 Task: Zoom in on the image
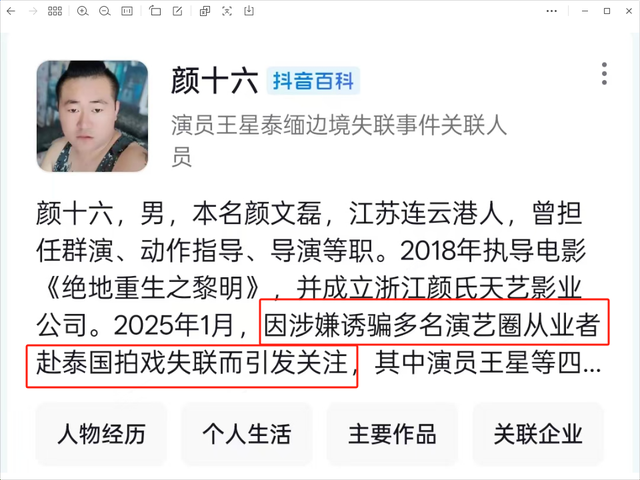point(83,11)
